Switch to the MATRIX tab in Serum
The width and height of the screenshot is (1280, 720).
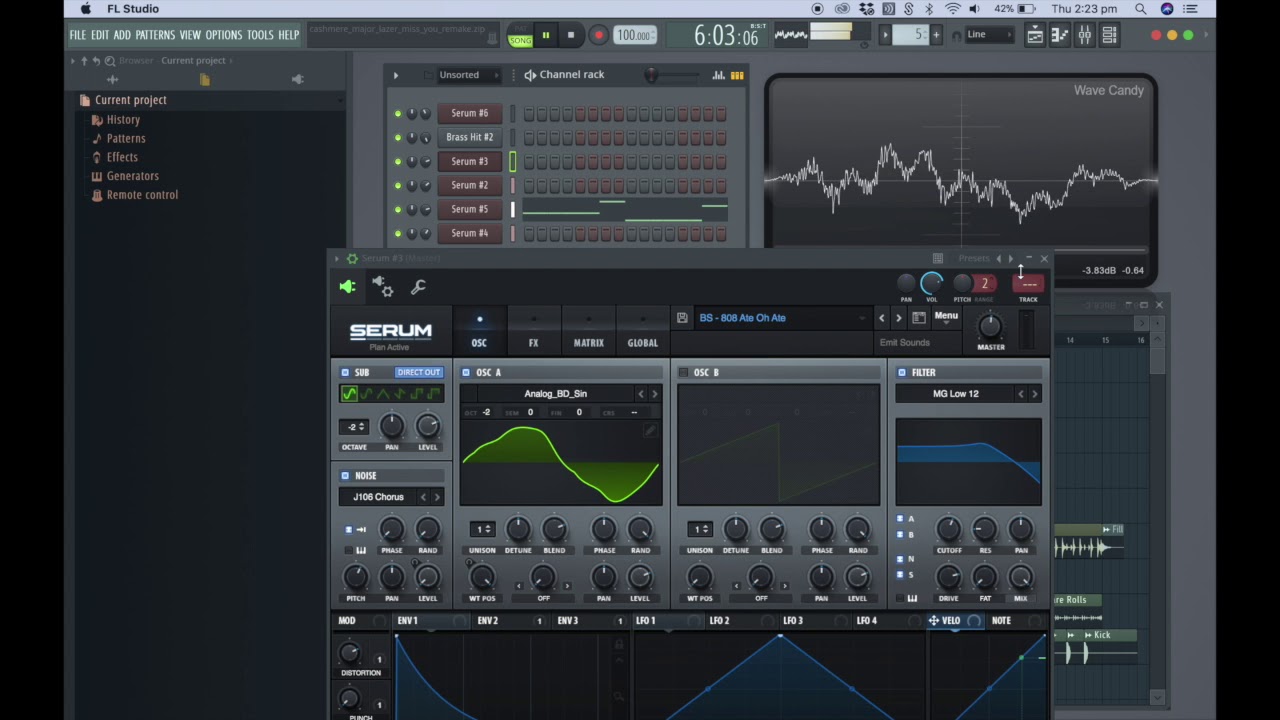pyautogui.click(x=588, y=333)
